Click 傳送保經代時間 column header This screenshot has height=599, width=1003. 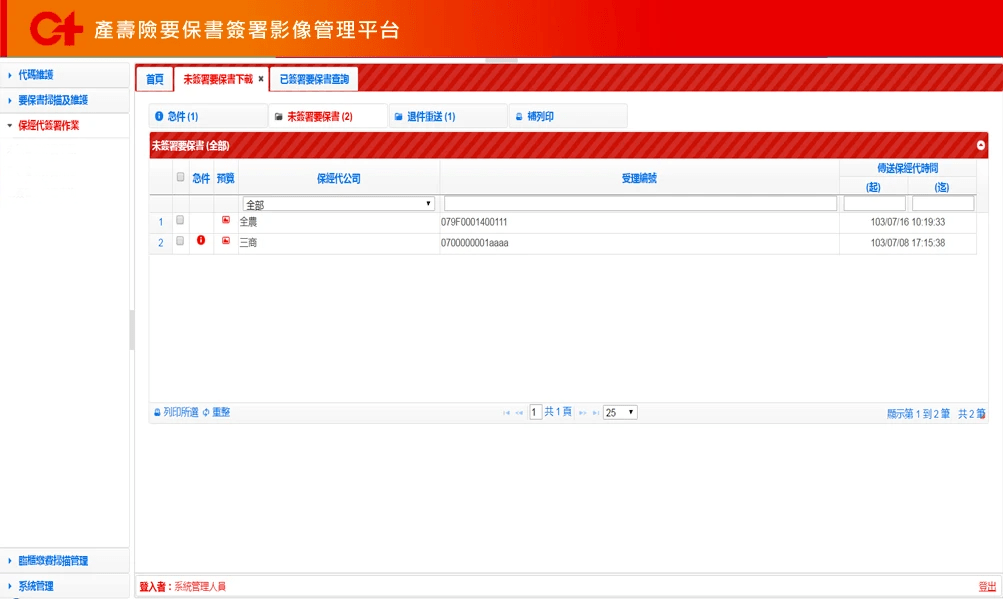(908, 168)
